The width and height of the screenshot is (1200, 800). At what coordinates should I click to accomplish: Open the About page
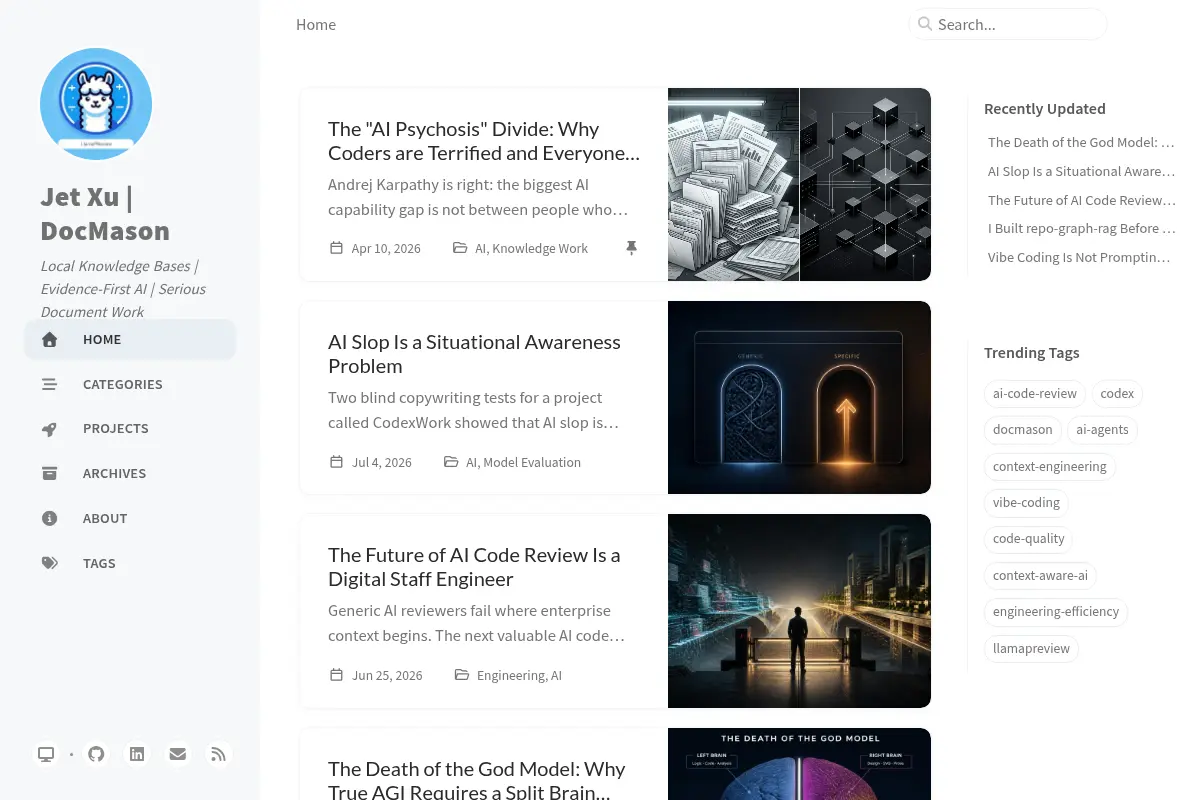point(130,518)
